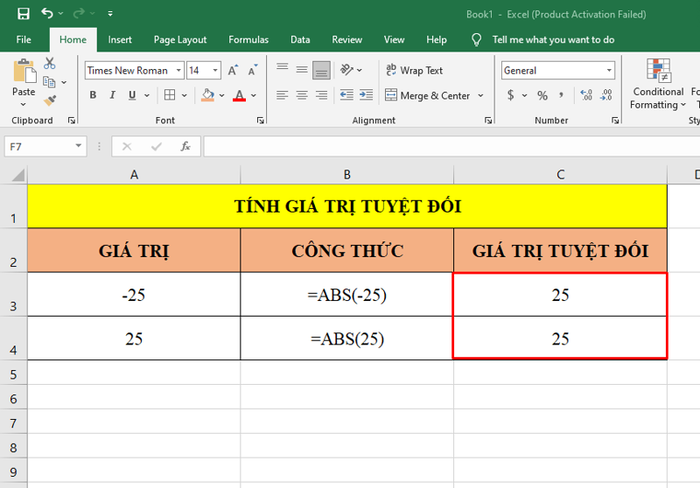
Task: Toggle Underline formatting
Action: (x=132, y=95)
